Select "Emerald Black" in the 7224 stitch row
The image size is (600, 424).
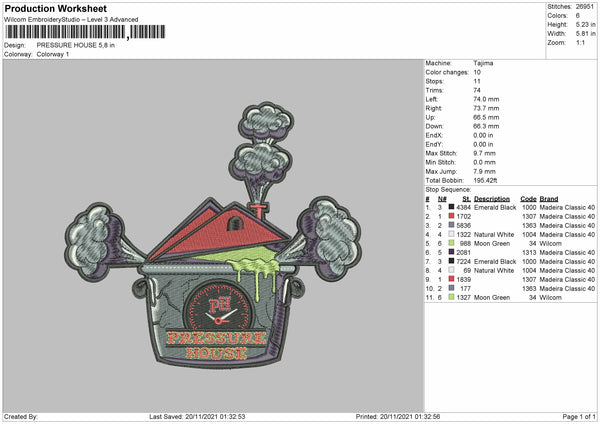(495, 261)
